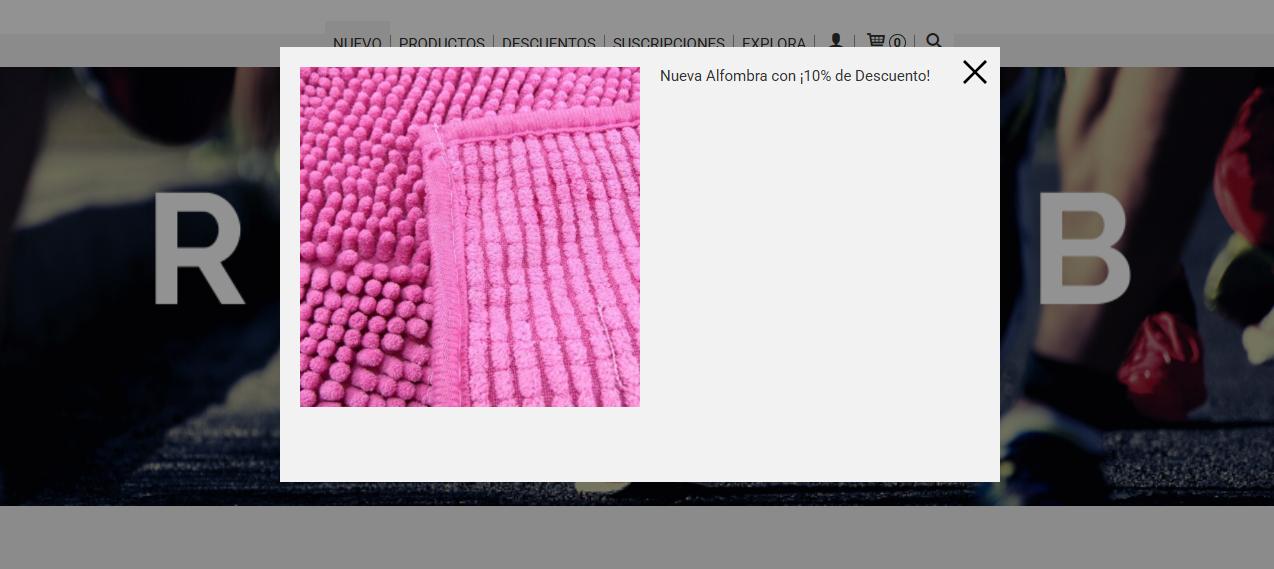Click the search magnifier icon
Viewport: 1274px width, 569px height.
[x=934, y=41]
